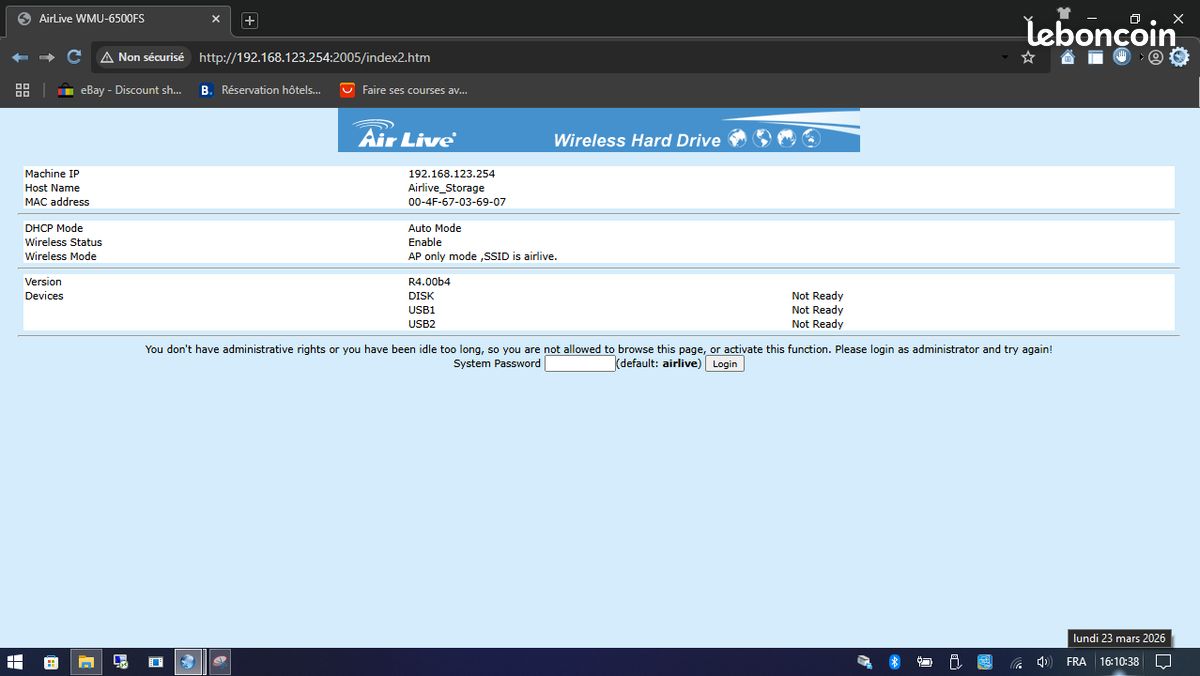This screenshot has width=1200, height=676.
Task: Click the 'Non sécurisé' security warning badge
Action: pyautogui.click(x=142, y=57)
